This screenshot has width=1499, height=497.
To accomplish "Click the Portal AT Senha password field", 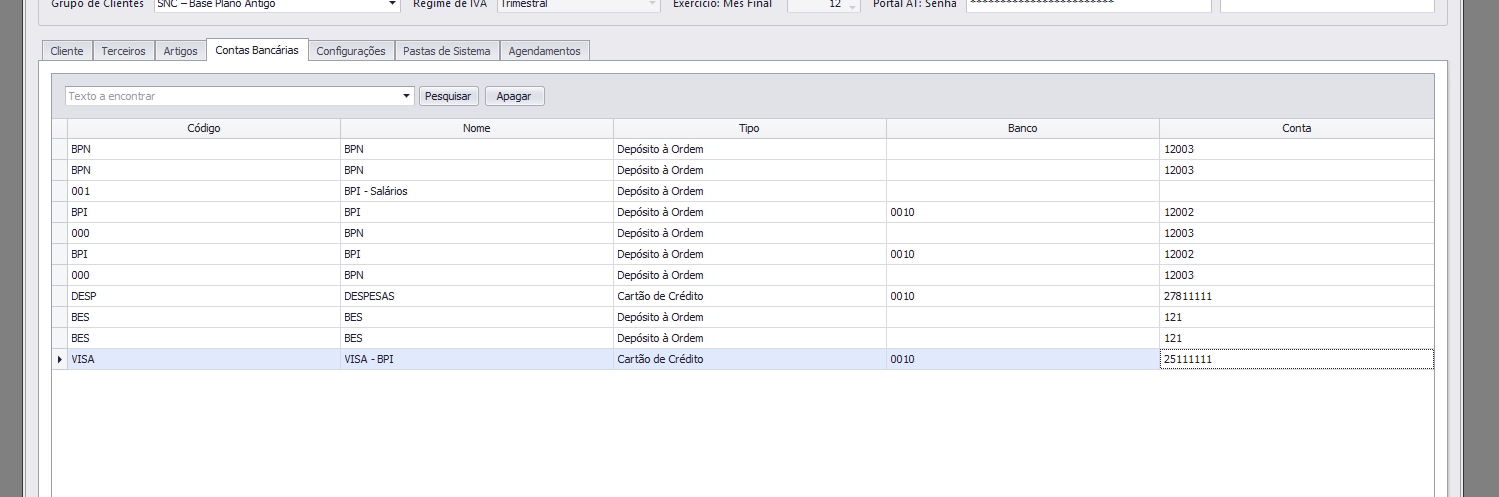I will tap(1087, 5).
